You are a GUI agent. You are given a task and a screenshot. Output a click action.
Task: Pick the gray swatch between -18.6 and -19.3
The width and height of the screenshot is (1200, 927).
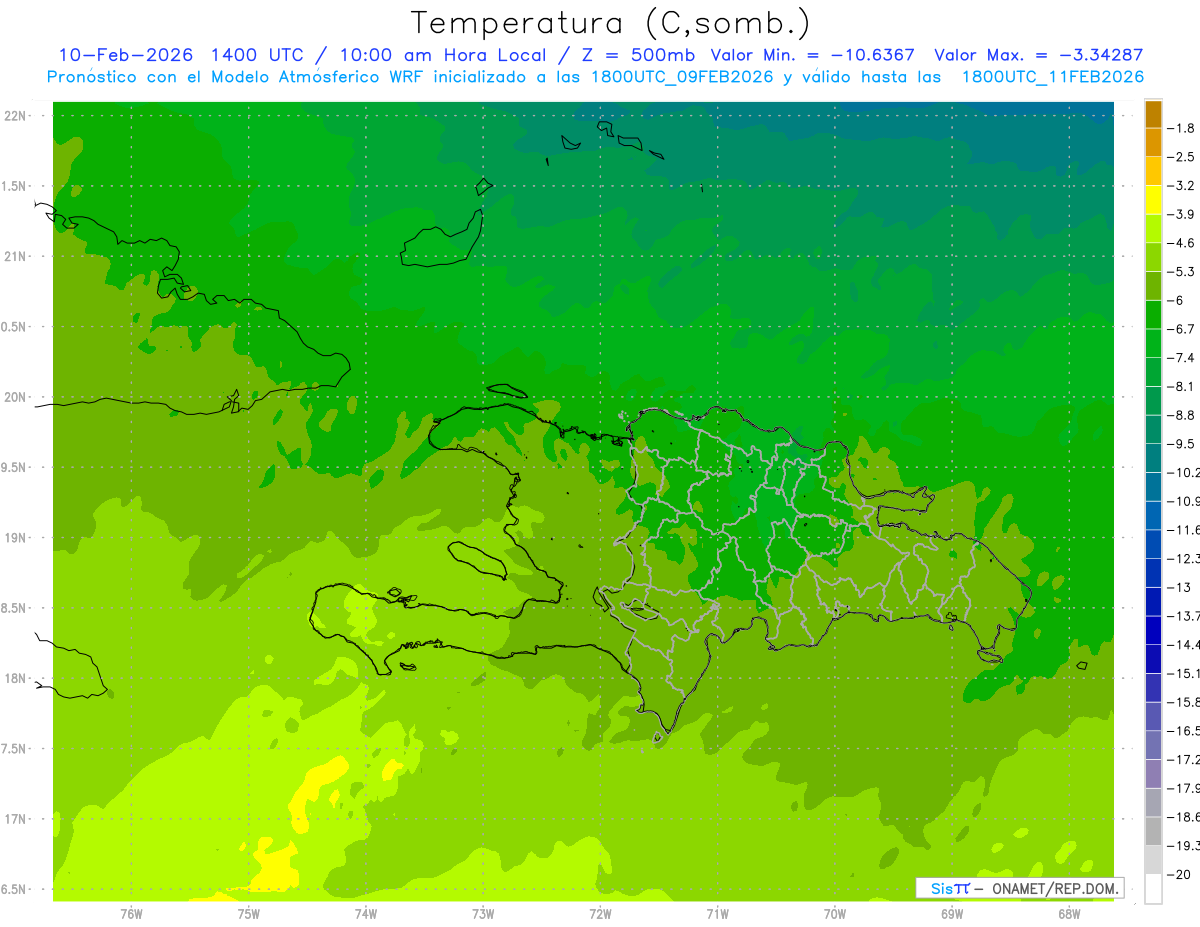pos(1153,831)
